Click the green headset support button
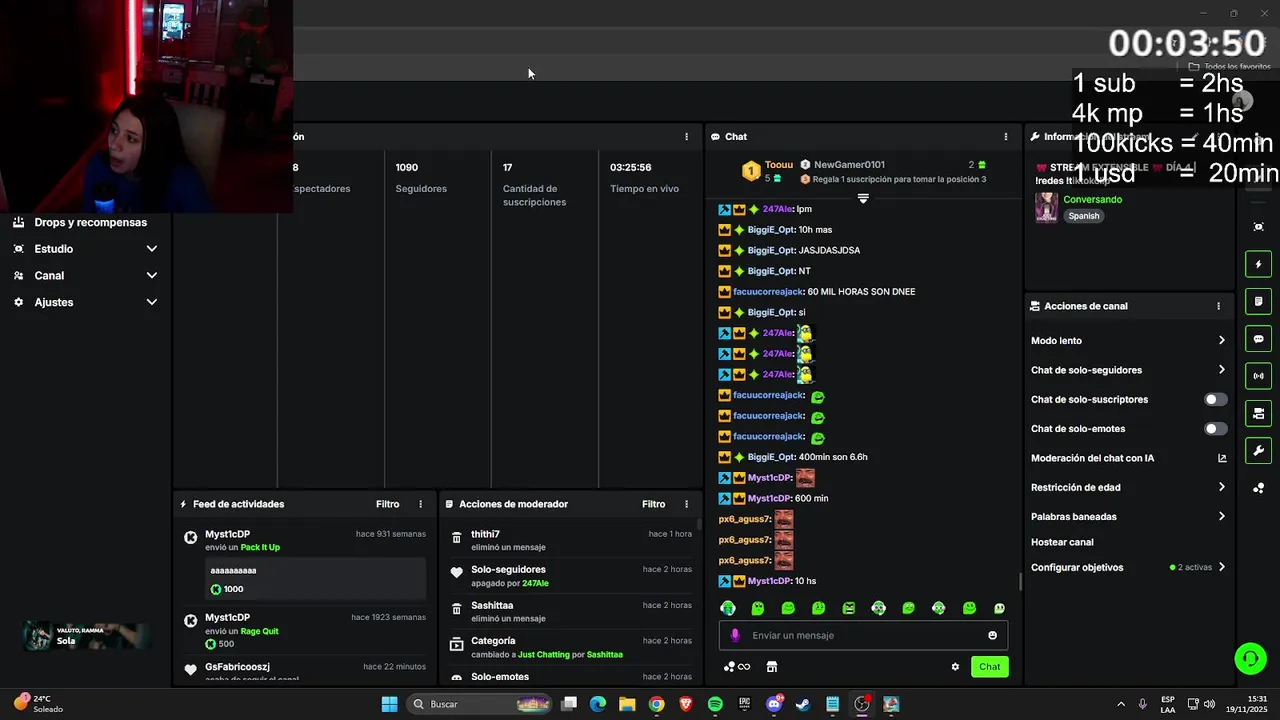The image size is (1280, 720). tap(1250, 658)
